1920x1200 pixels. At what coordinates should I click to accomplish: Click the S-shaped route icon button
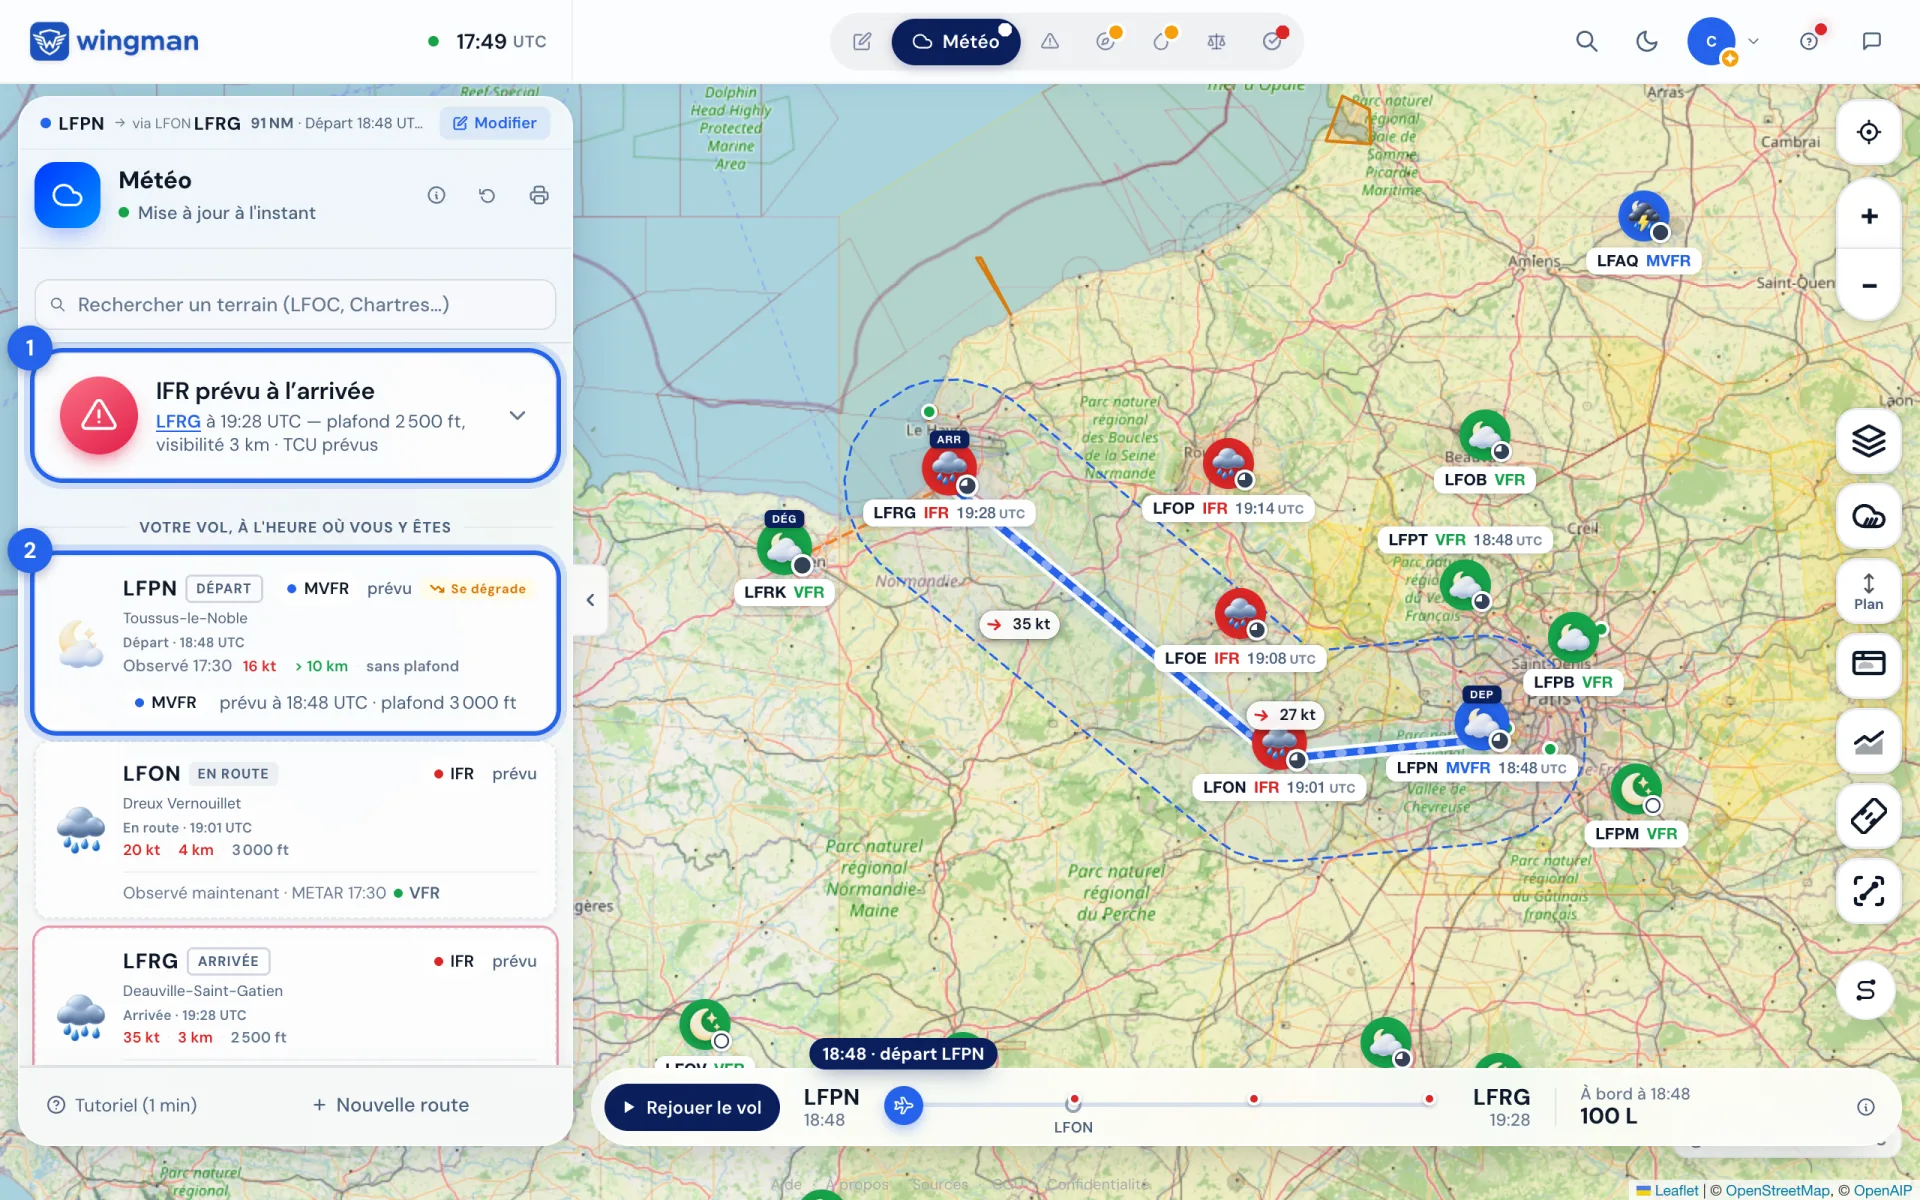1866,990
